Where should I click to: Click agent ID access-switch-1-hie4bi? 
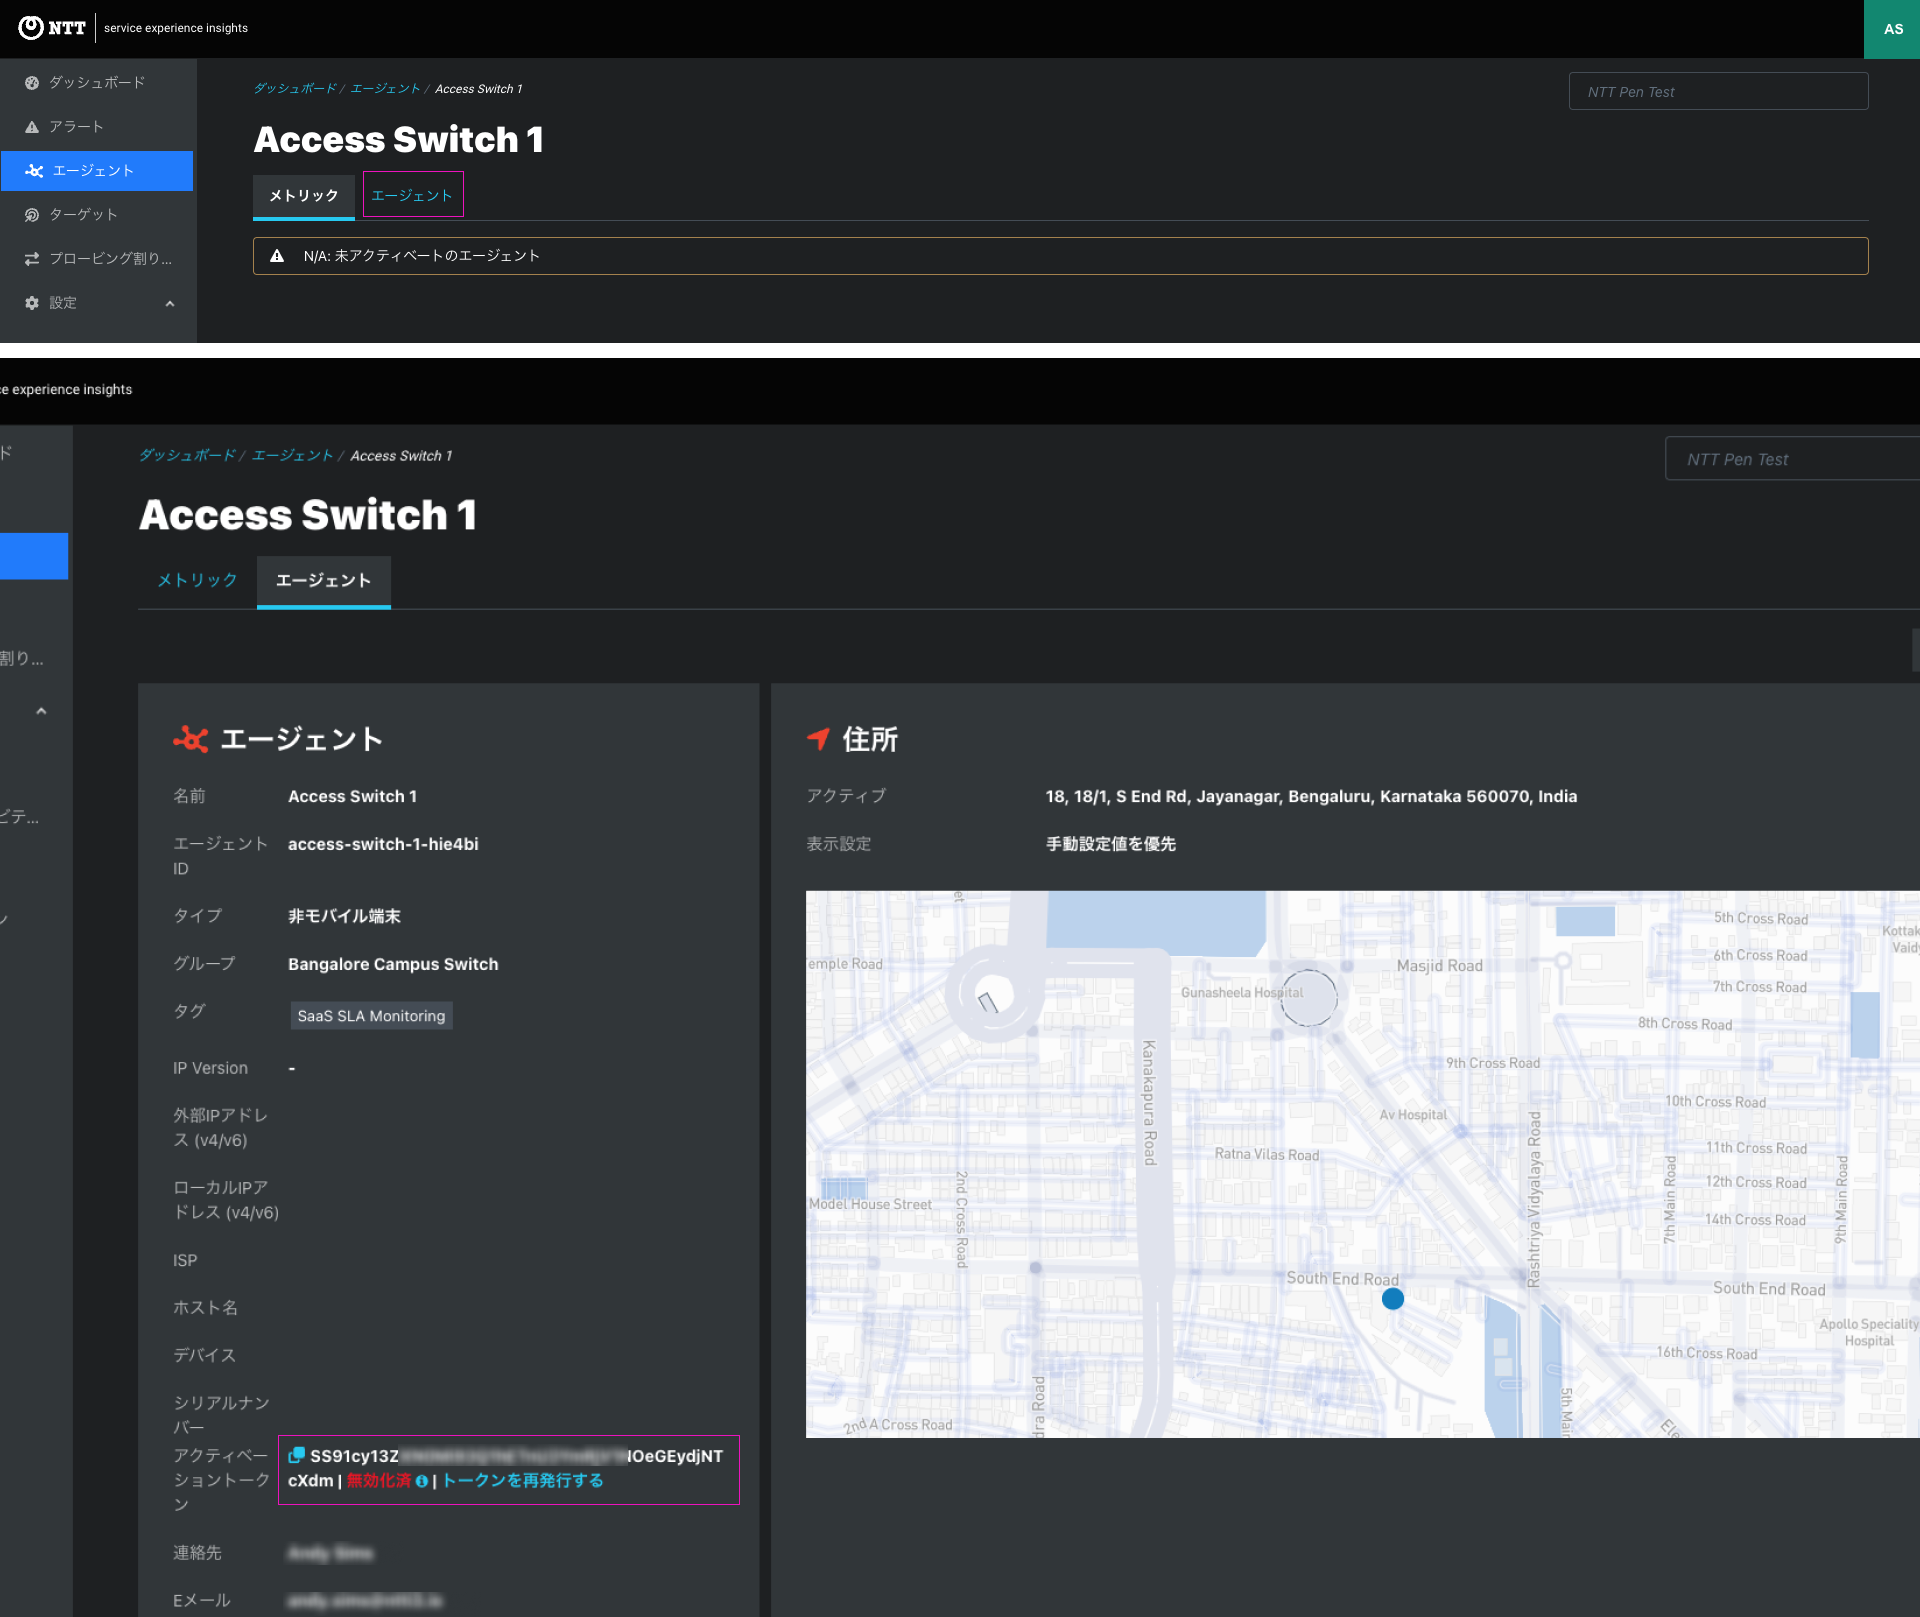[383, 845]
